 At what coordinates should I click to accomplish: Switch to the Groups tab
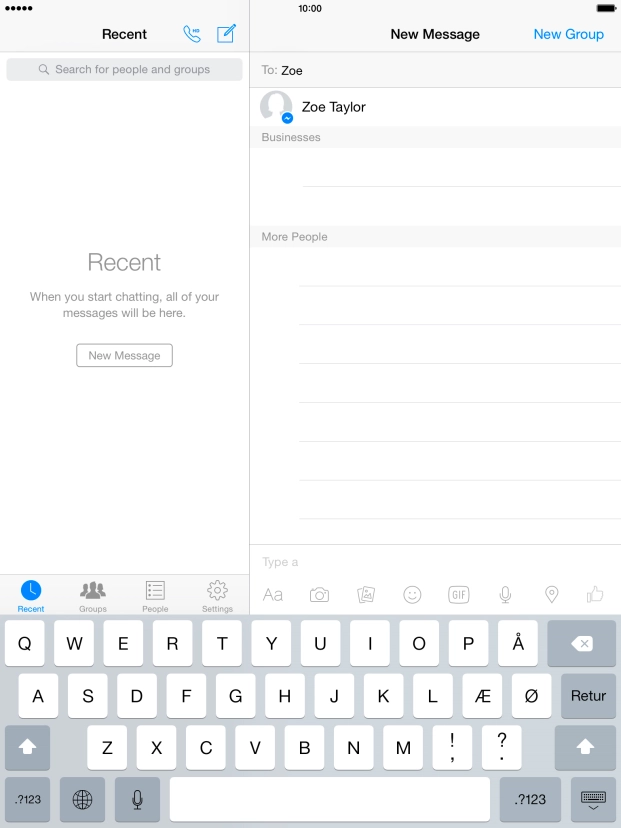93,596
